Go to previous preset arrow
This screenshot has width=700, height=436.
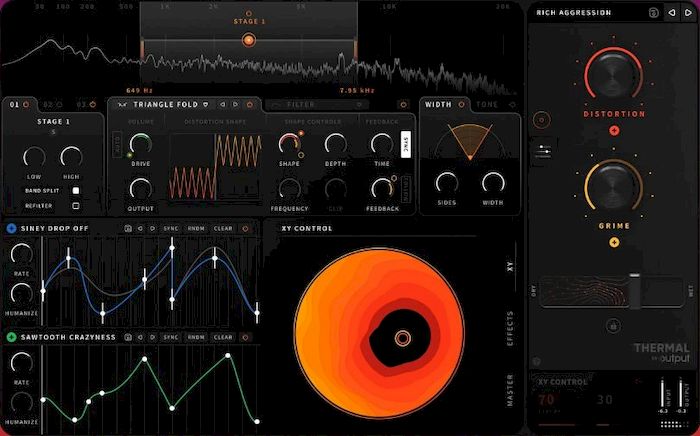tap(671, 12)
